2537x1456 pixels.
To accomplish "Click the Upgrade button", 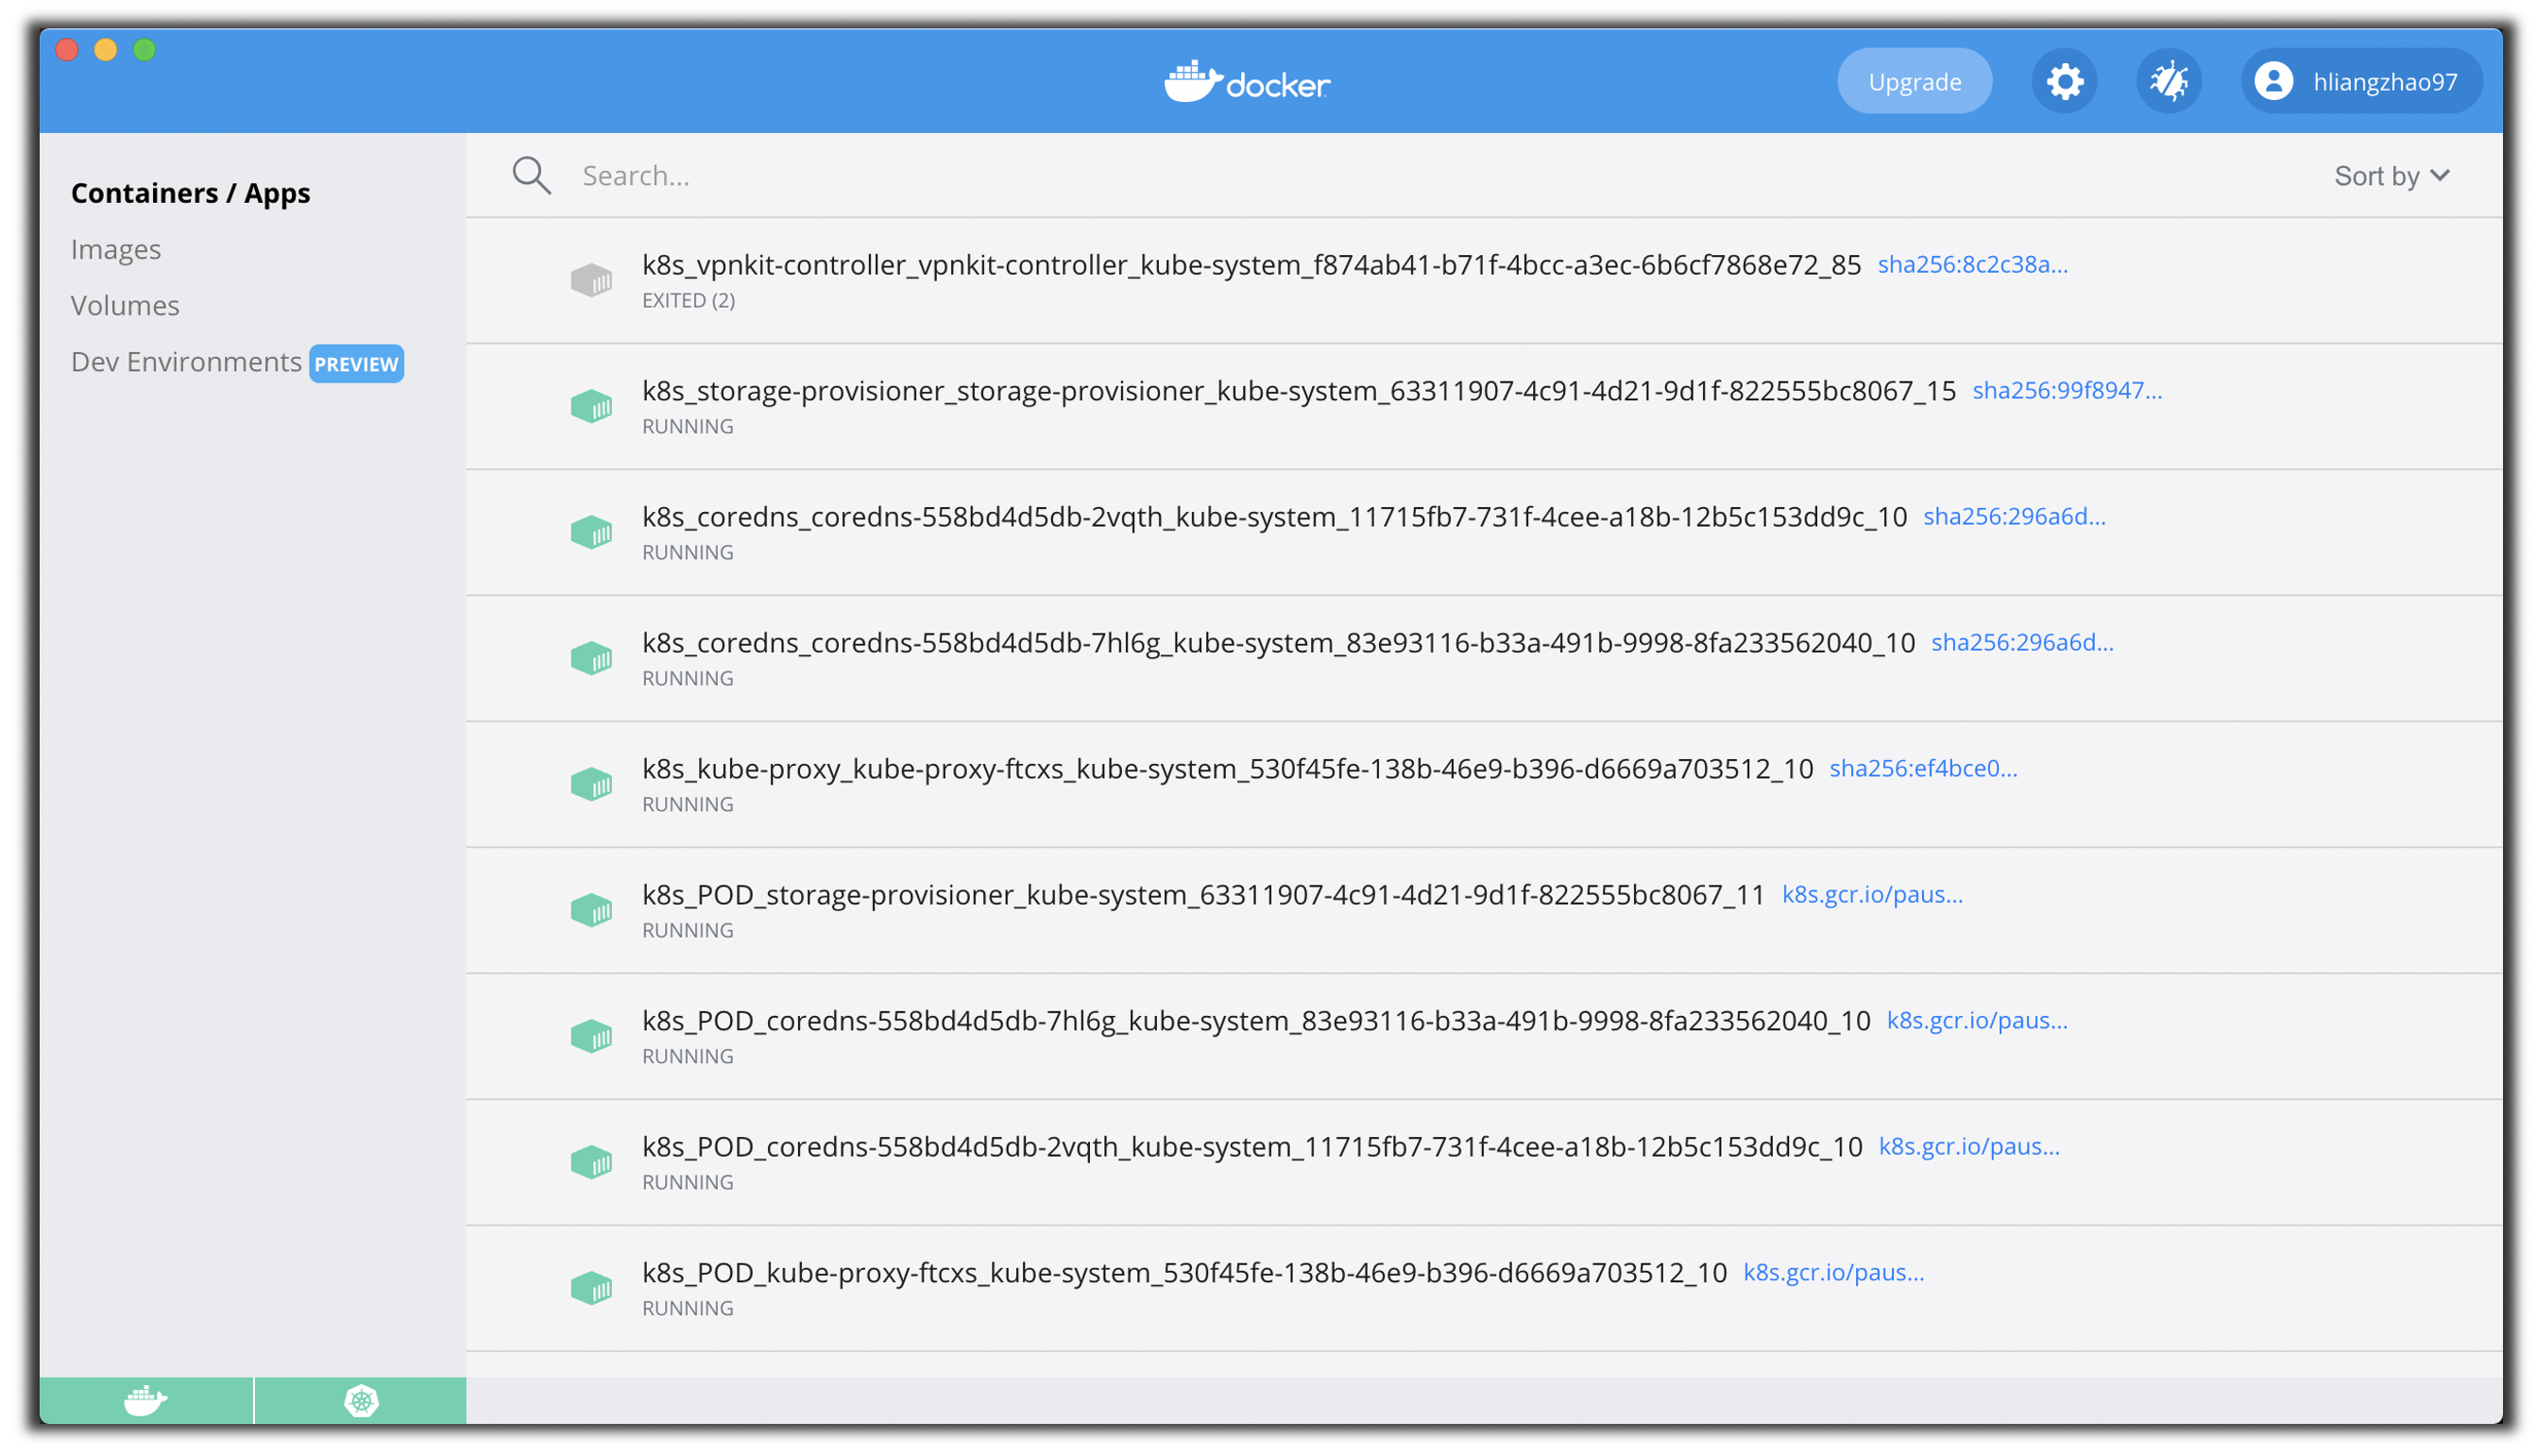I will 1914,81.
